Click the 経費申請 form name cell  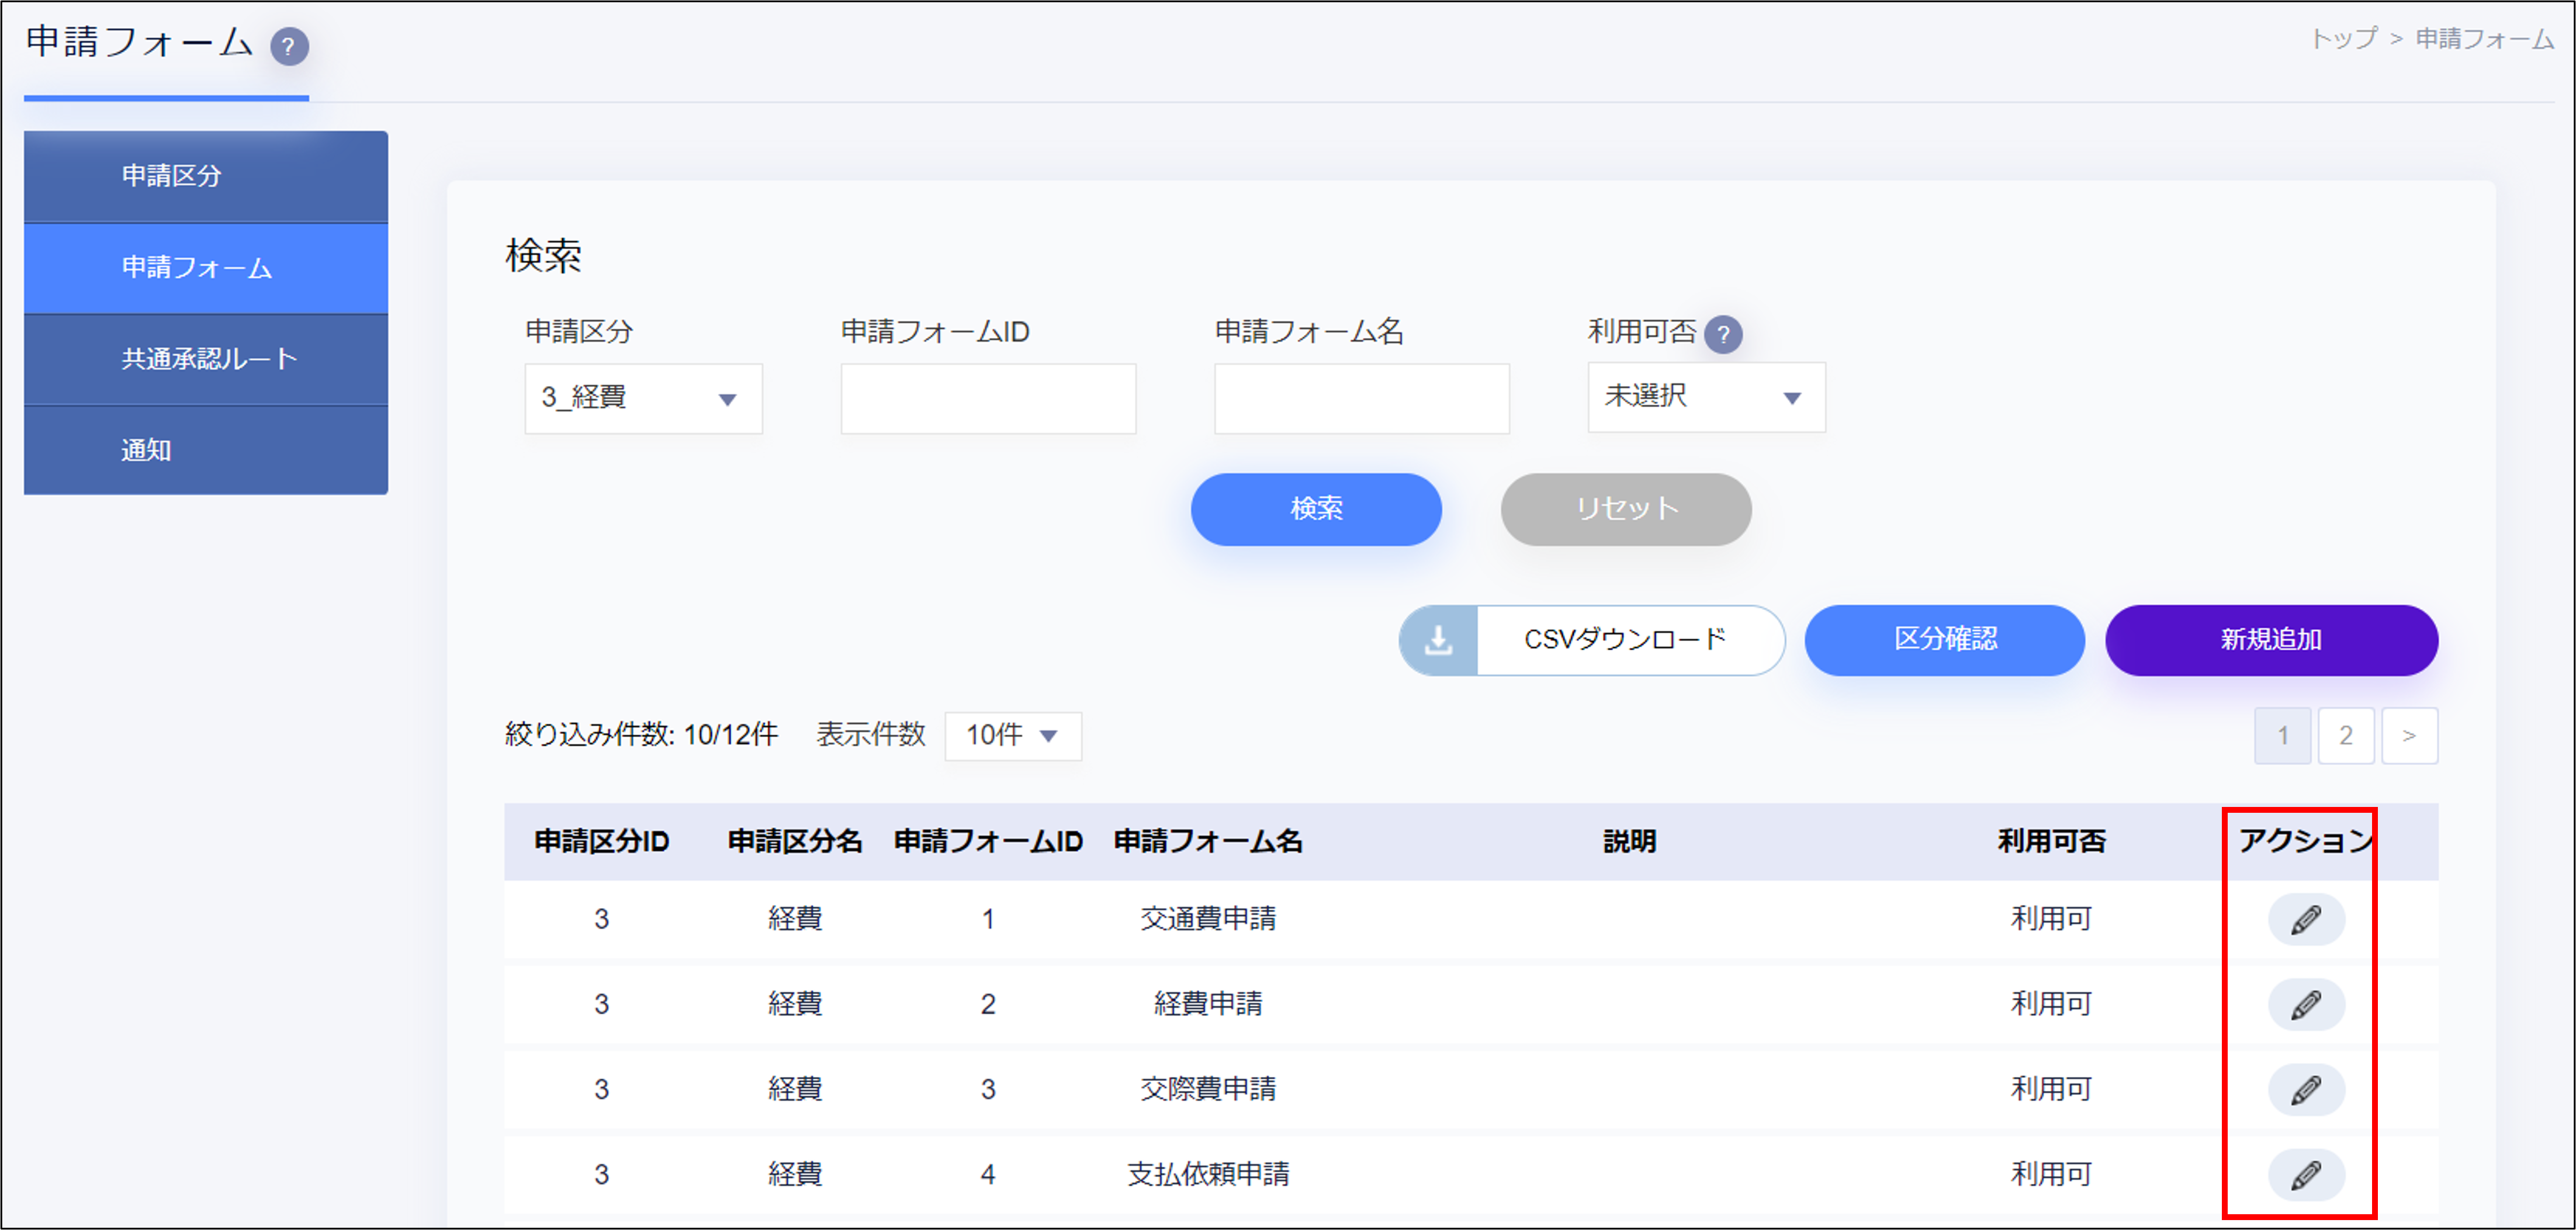pyautogui.click(x=1208, y=1004)
